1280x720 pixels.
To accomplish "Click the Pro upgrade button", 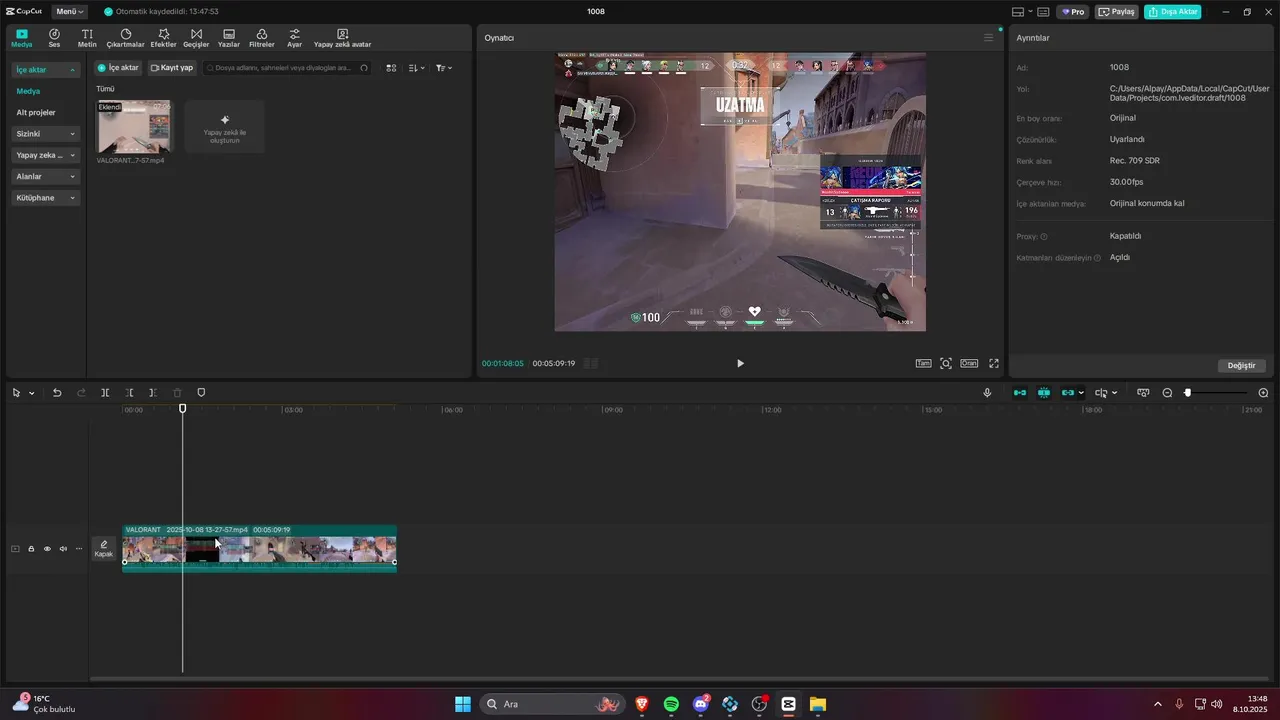I will [1074, 12].
